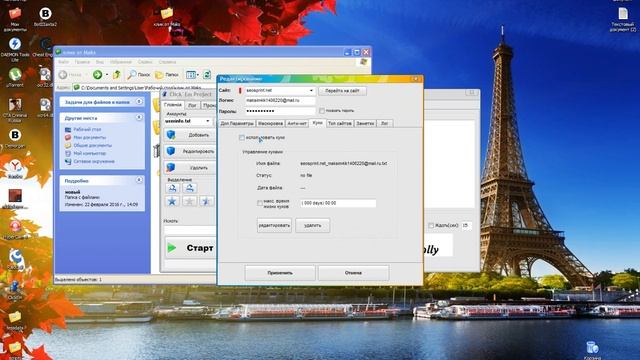Screen dimensions: 640x360
Task: Open Search (Поиск) in Explorer toolbar
Action: pos(138,75)
